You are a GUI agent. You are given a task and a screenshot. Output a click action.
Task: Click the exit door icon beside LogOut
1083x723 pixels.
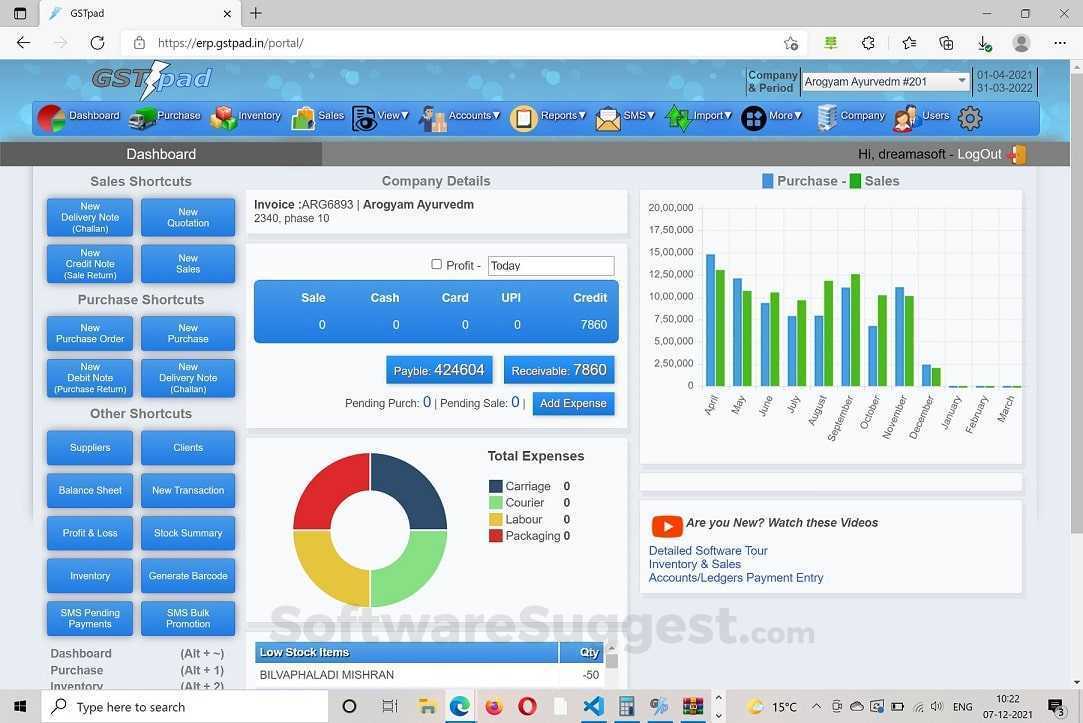click(1016, 154)
